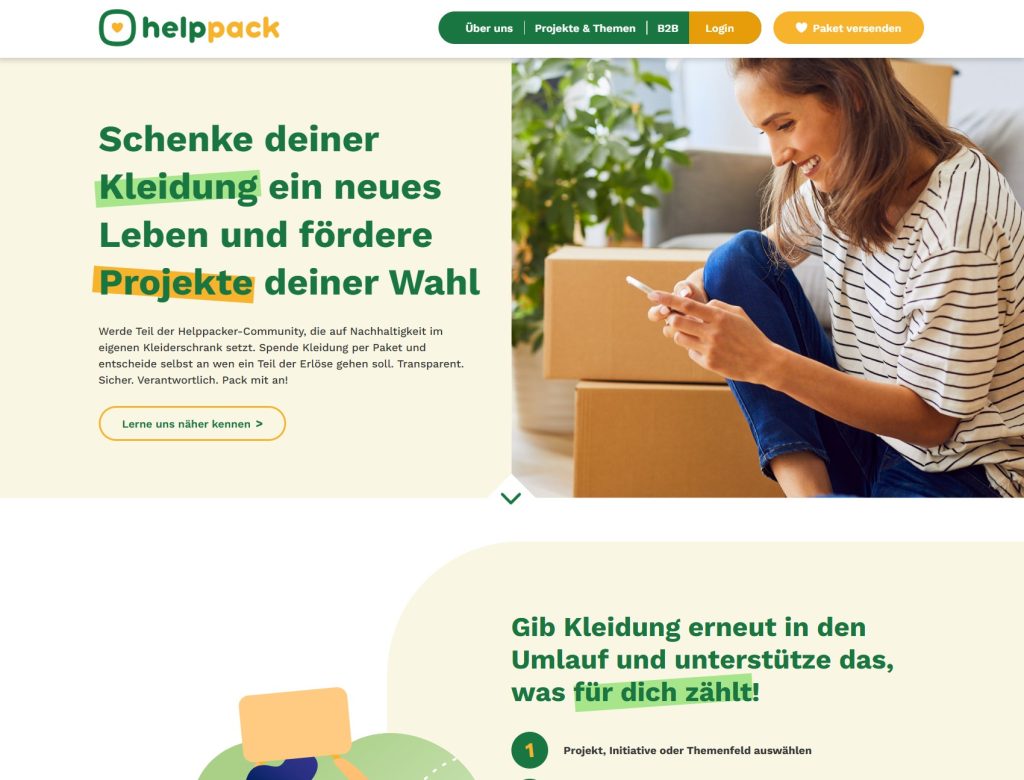
Task: Click the highlighted word Kleidung in headline
Action: coord(178,187)
